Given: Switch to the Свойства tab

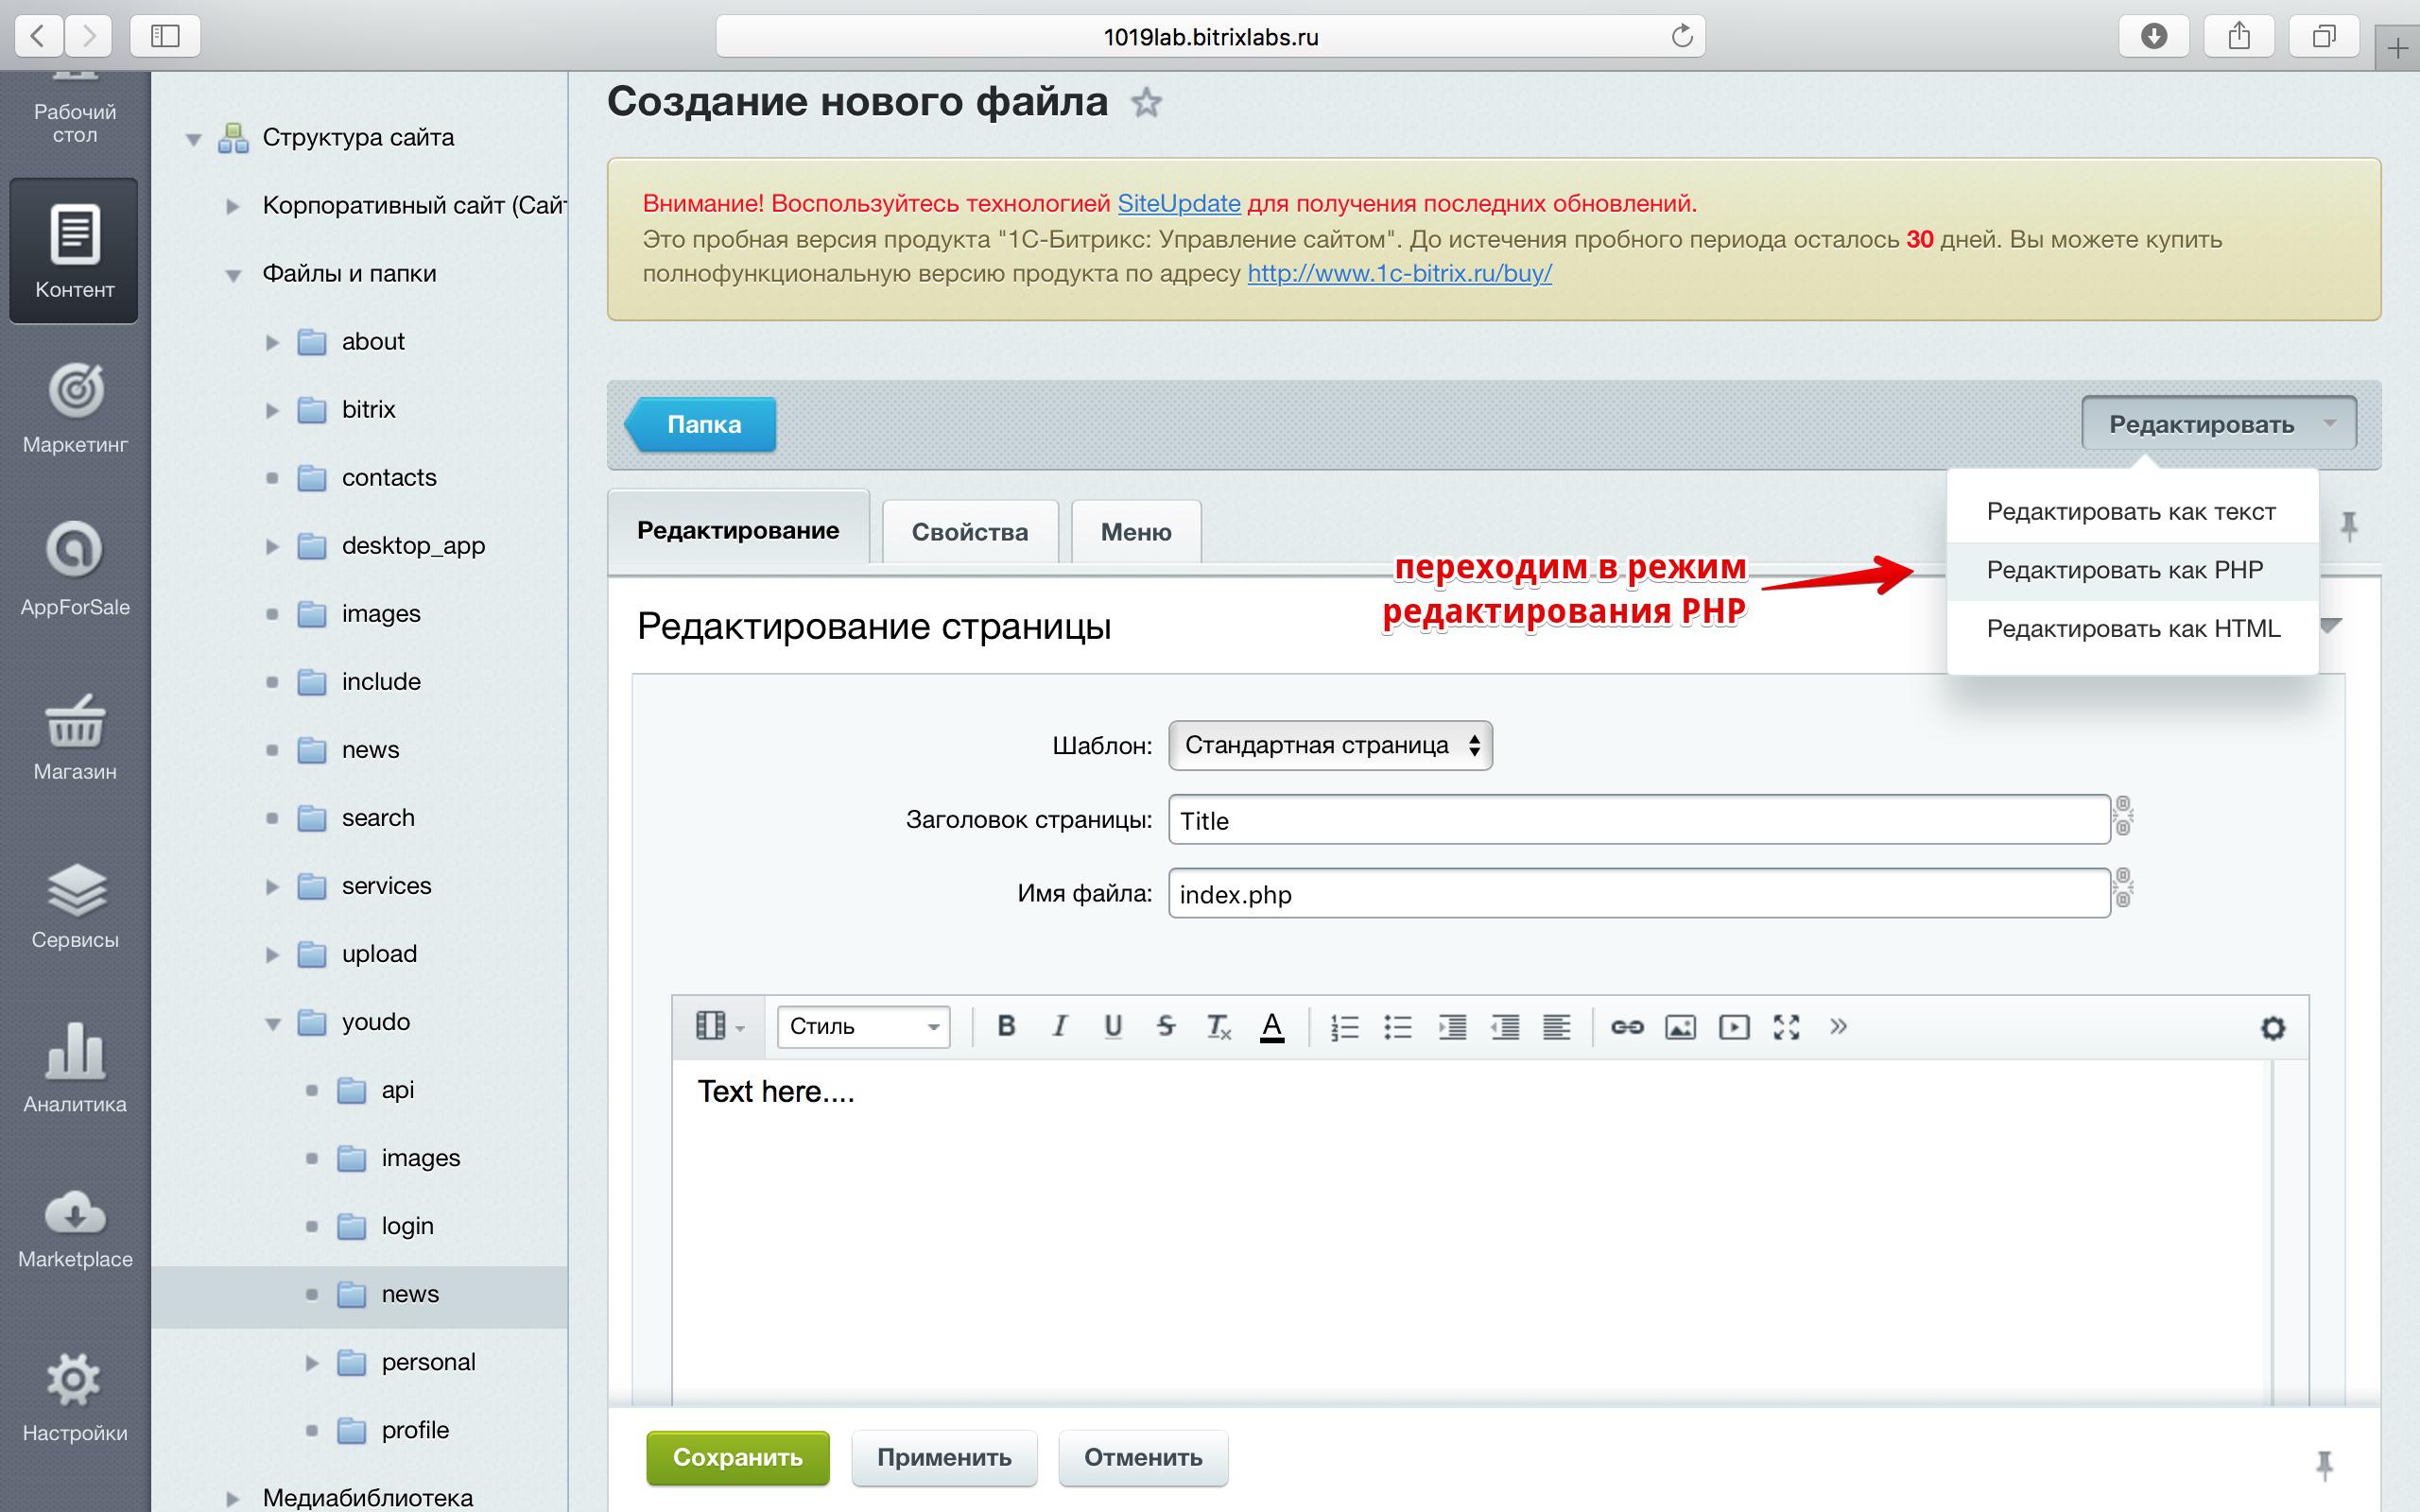Looking at the screenshot, I should (970, 532).
